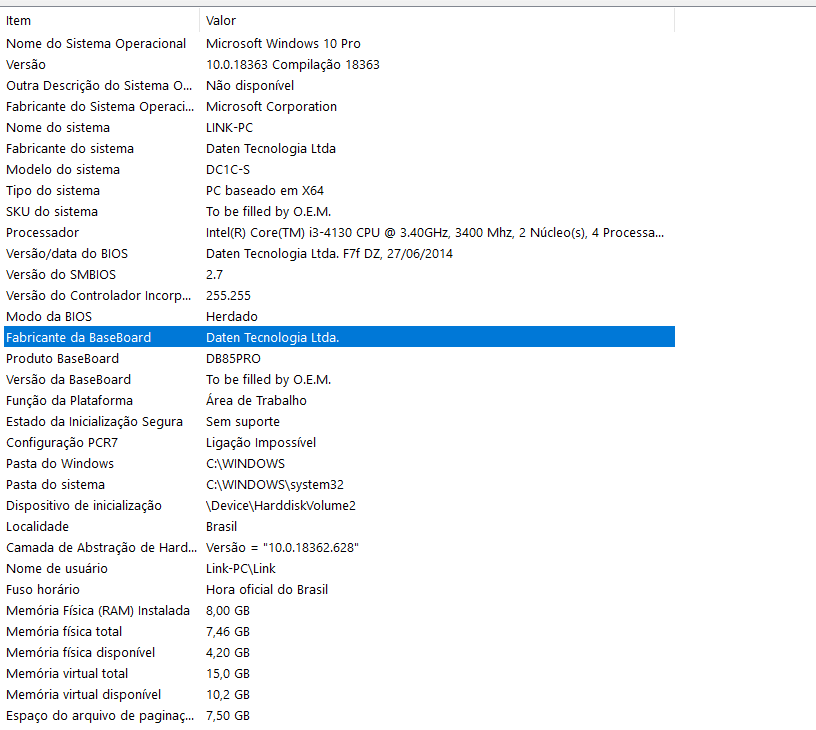Select the Versão do SMBIOS row
This screenshot has width=816, height=730.
click(339, 275)
